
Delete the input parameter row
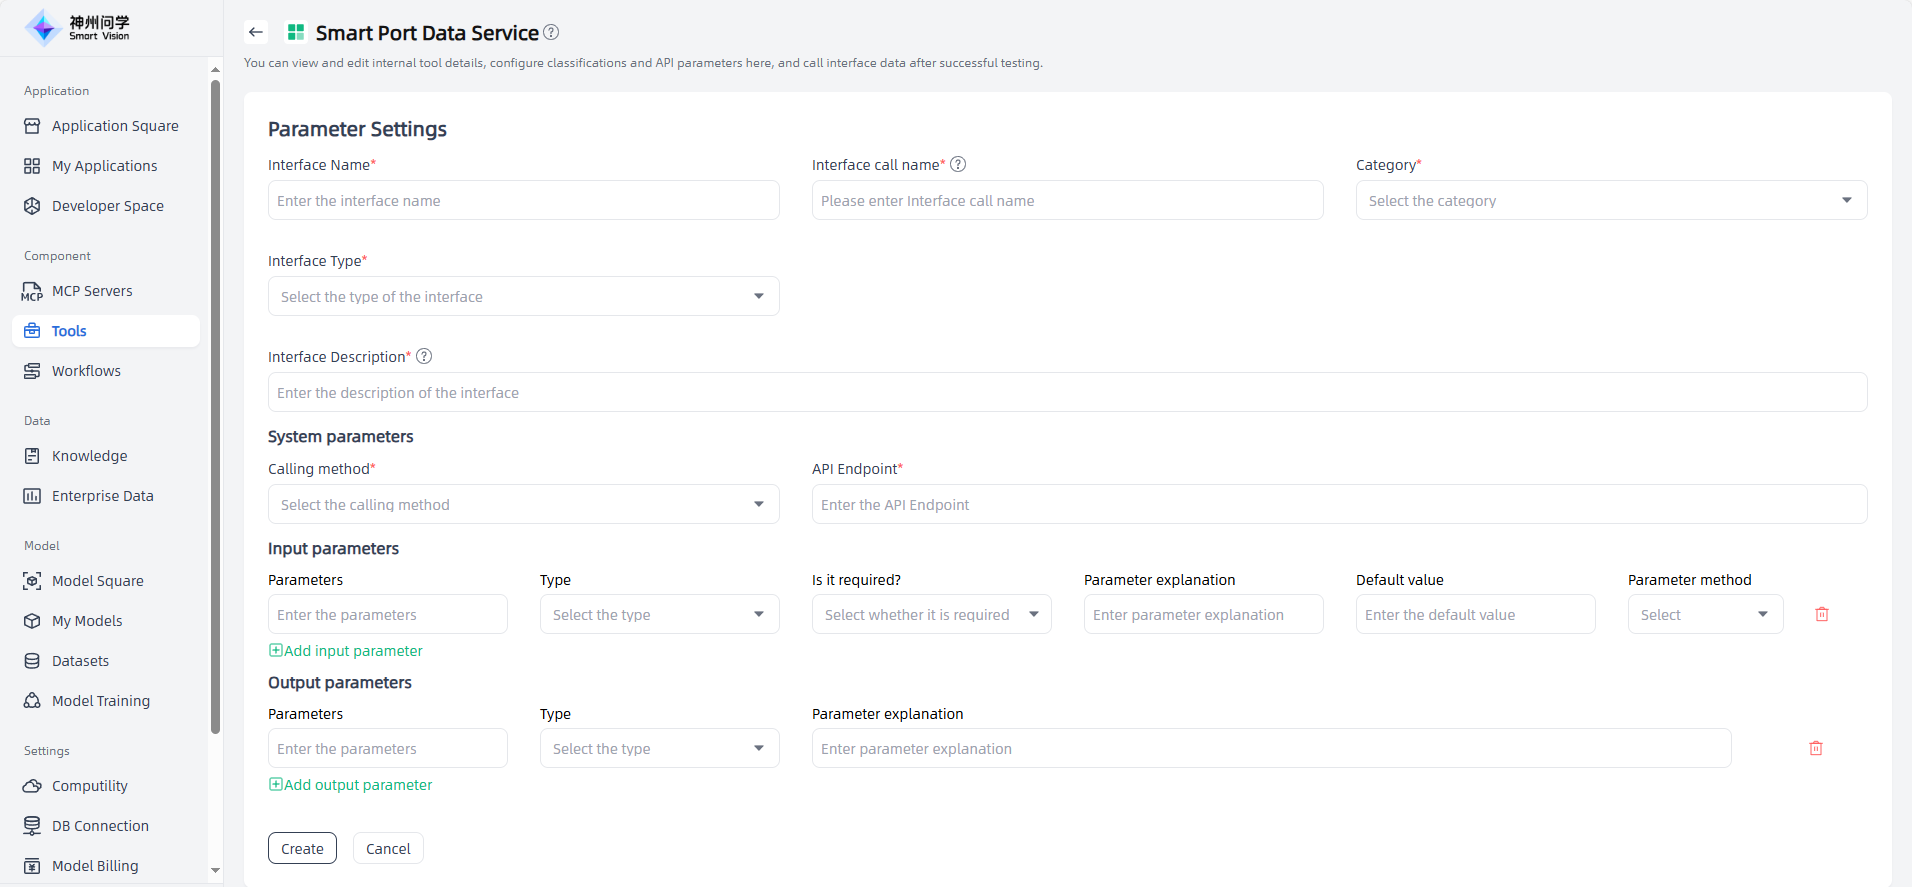[1821, 614]
